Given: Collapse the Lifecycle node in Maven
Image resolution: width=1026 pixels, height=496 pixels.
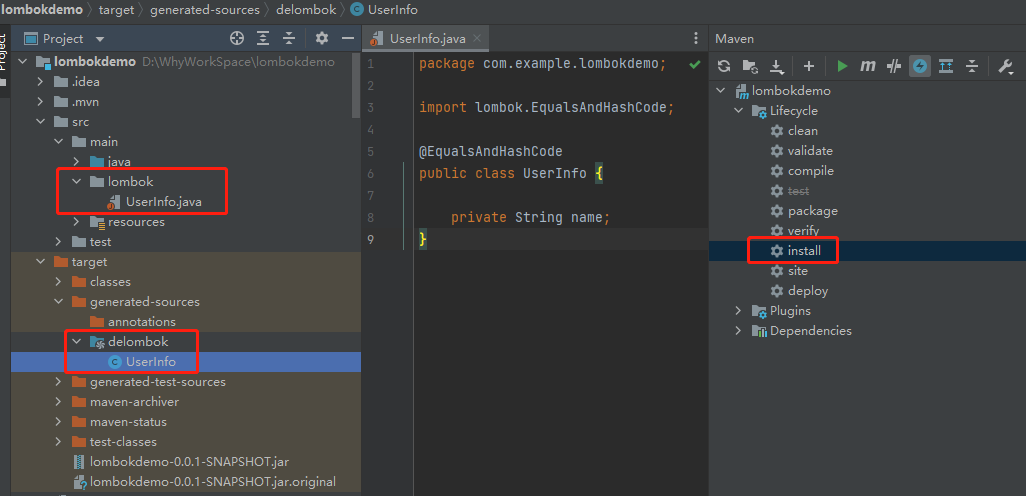Looking at the screenshot, I should pos(738,111).
